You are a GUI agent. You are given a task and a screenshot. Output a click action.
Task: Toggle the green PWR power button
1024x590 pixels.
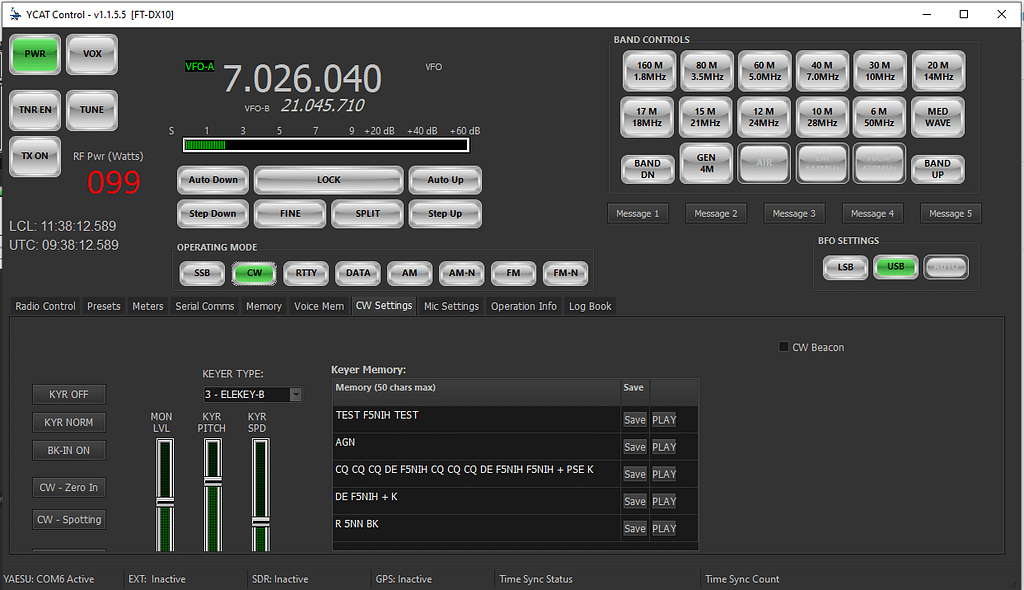pyautogui.click(x=35, y=54)
